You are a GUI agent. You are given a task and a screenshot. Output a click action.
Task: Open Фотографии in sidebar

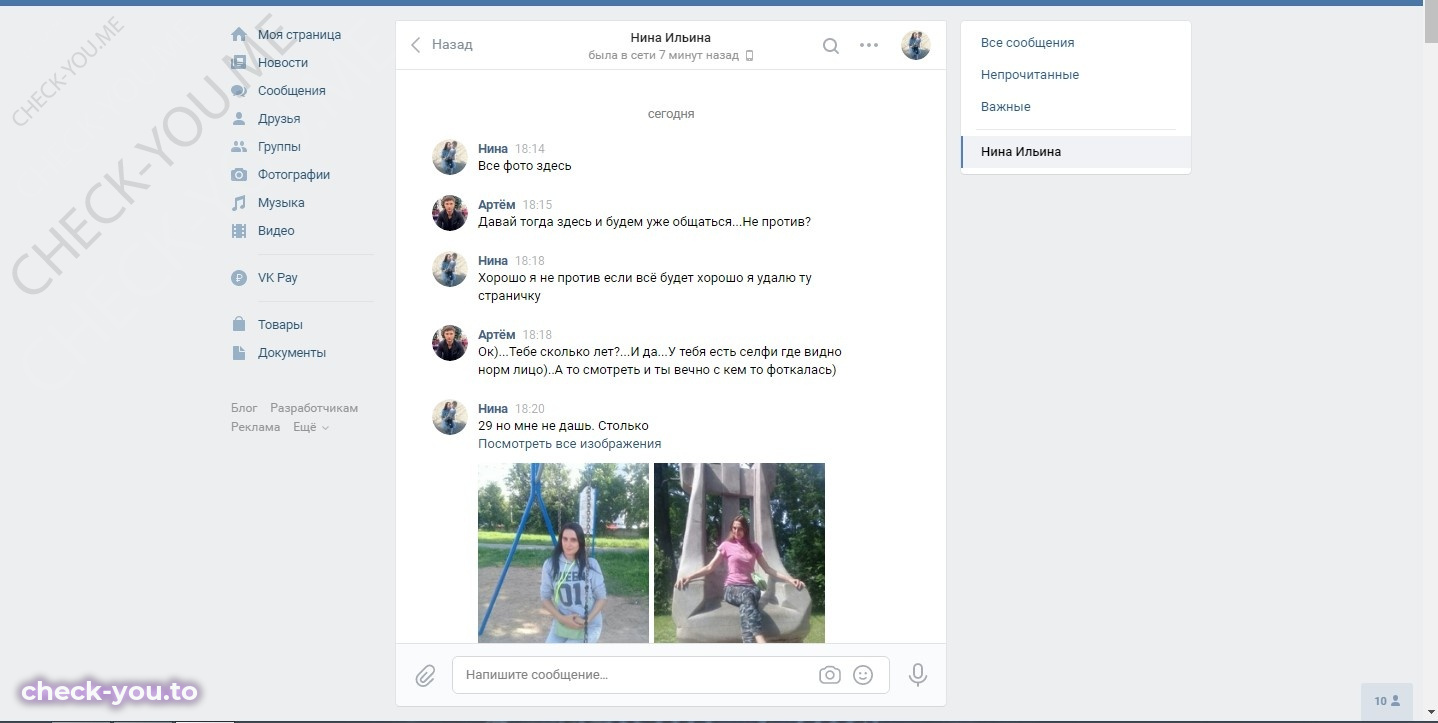[294, 175]
